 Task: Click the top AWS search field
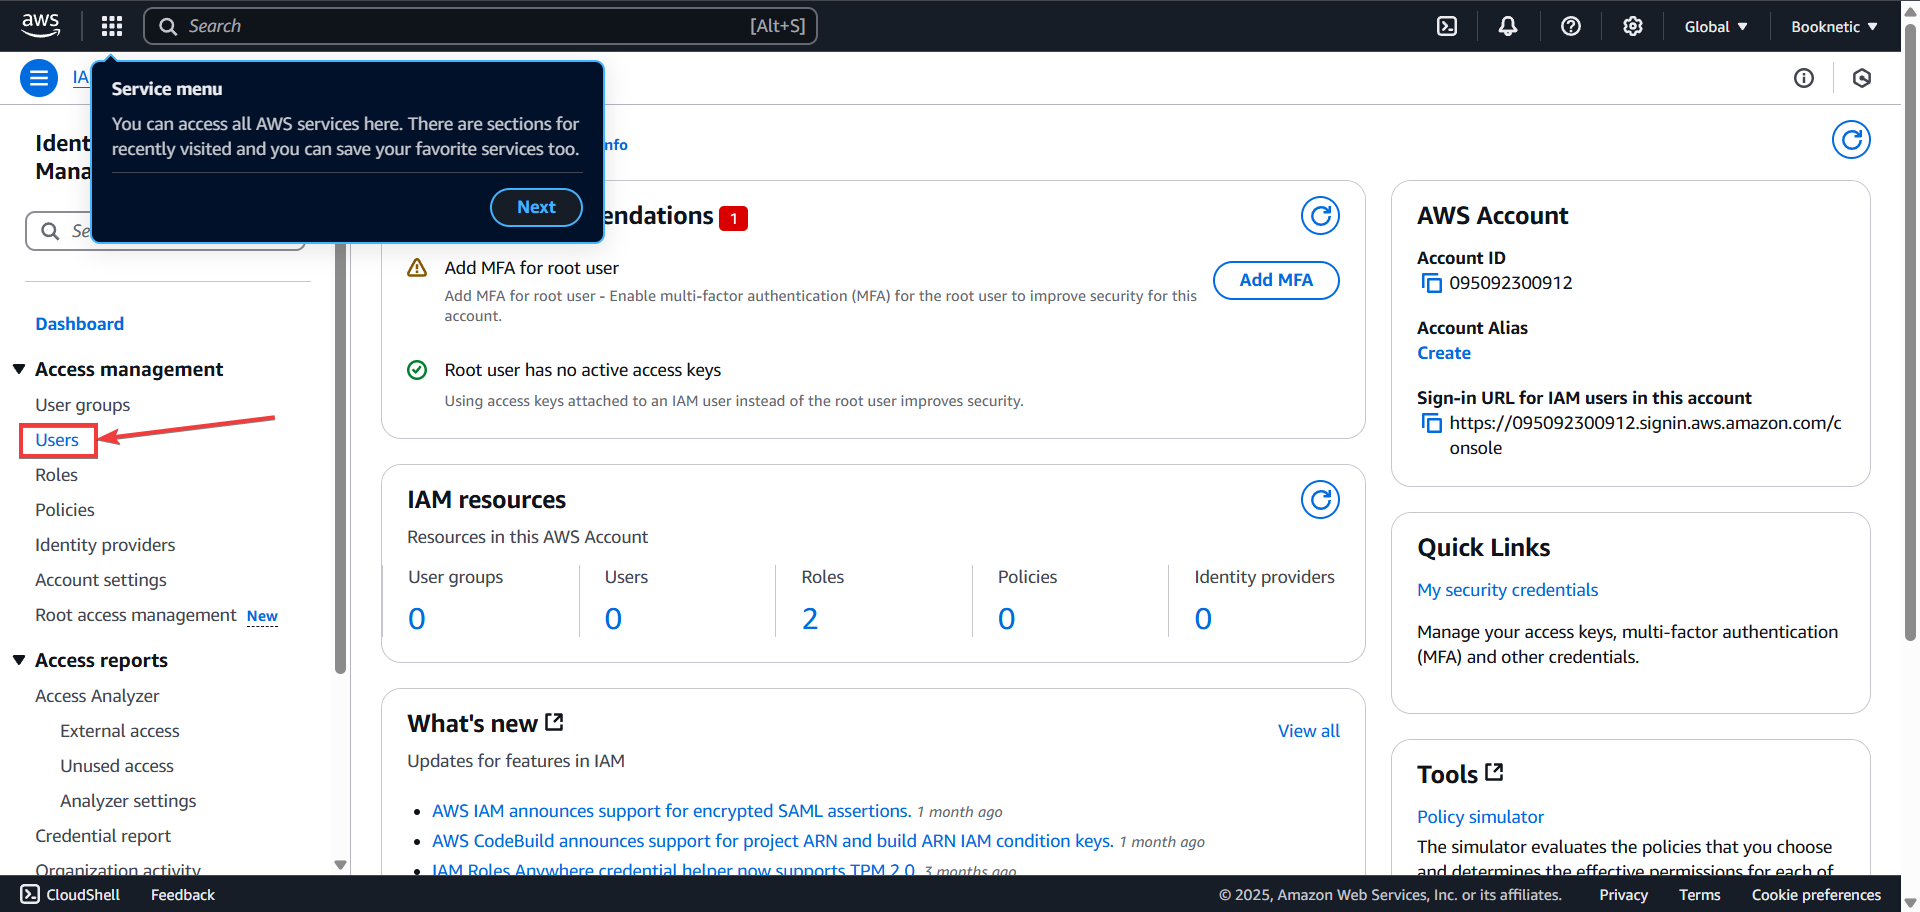tap(480, 26)
